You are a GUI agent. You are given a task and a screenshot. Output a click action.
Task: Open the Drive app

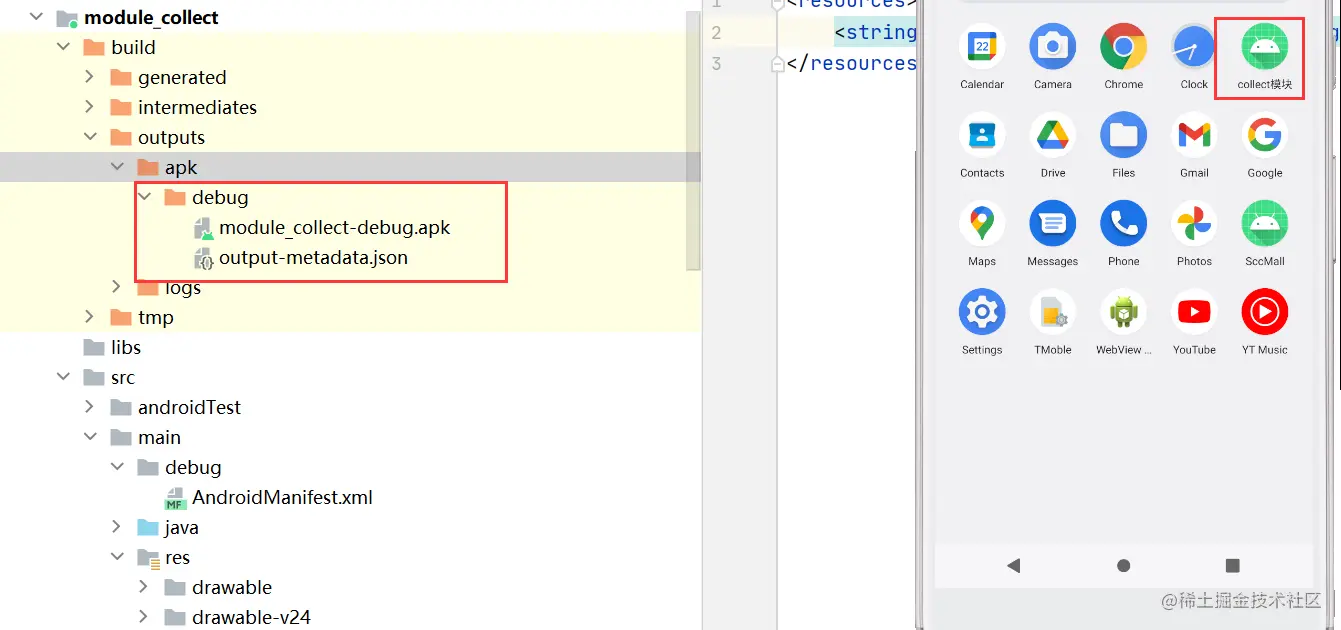1052,136
